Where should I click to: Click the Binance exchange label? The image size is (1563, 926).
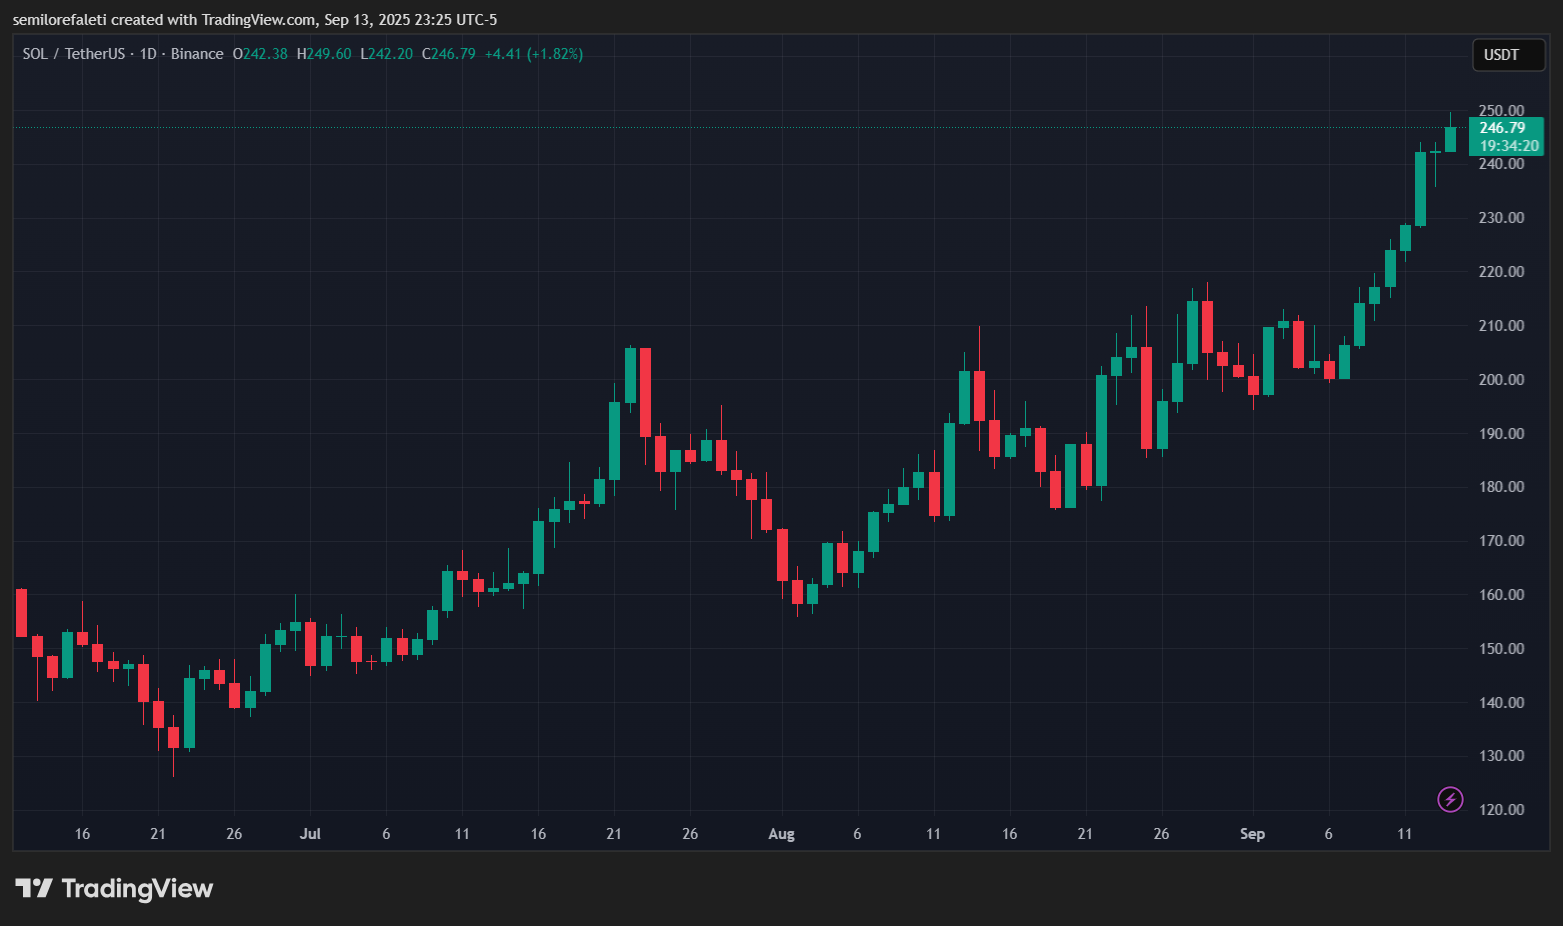[x=197, y=54]
